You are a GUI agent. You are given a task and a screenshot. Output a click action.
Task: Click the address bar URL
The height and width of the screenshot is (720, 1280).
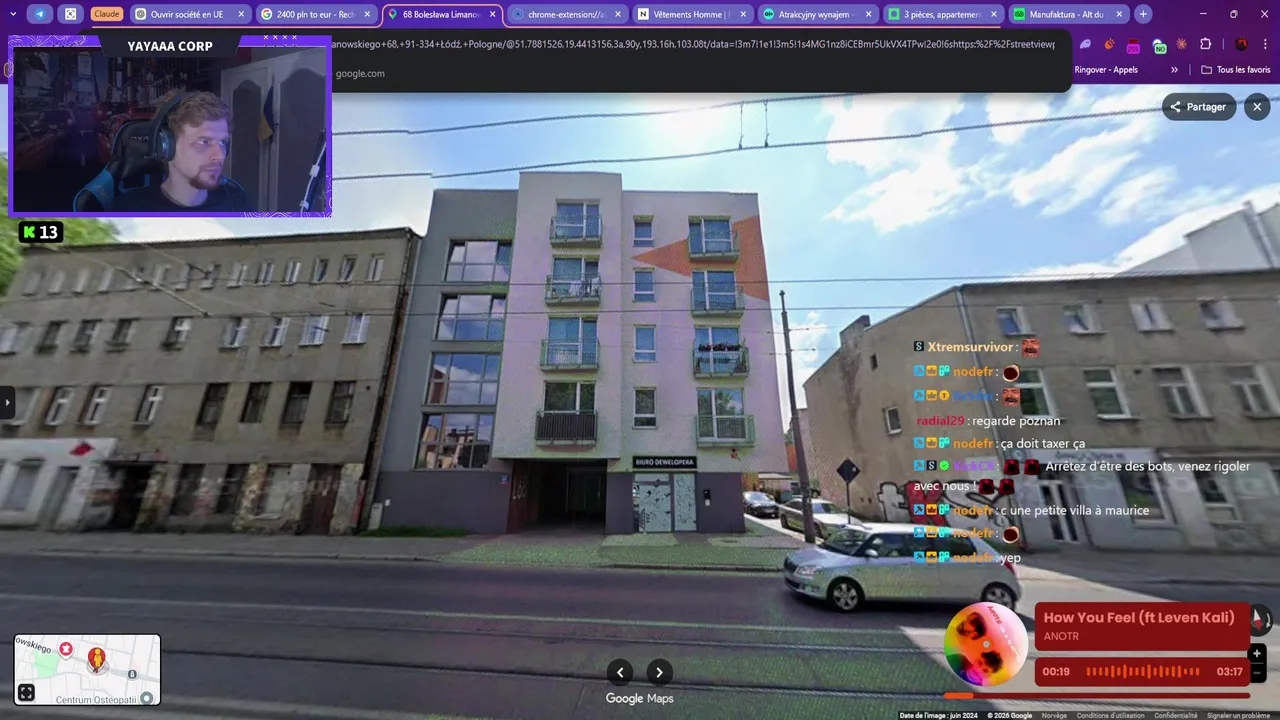point(695,44)
